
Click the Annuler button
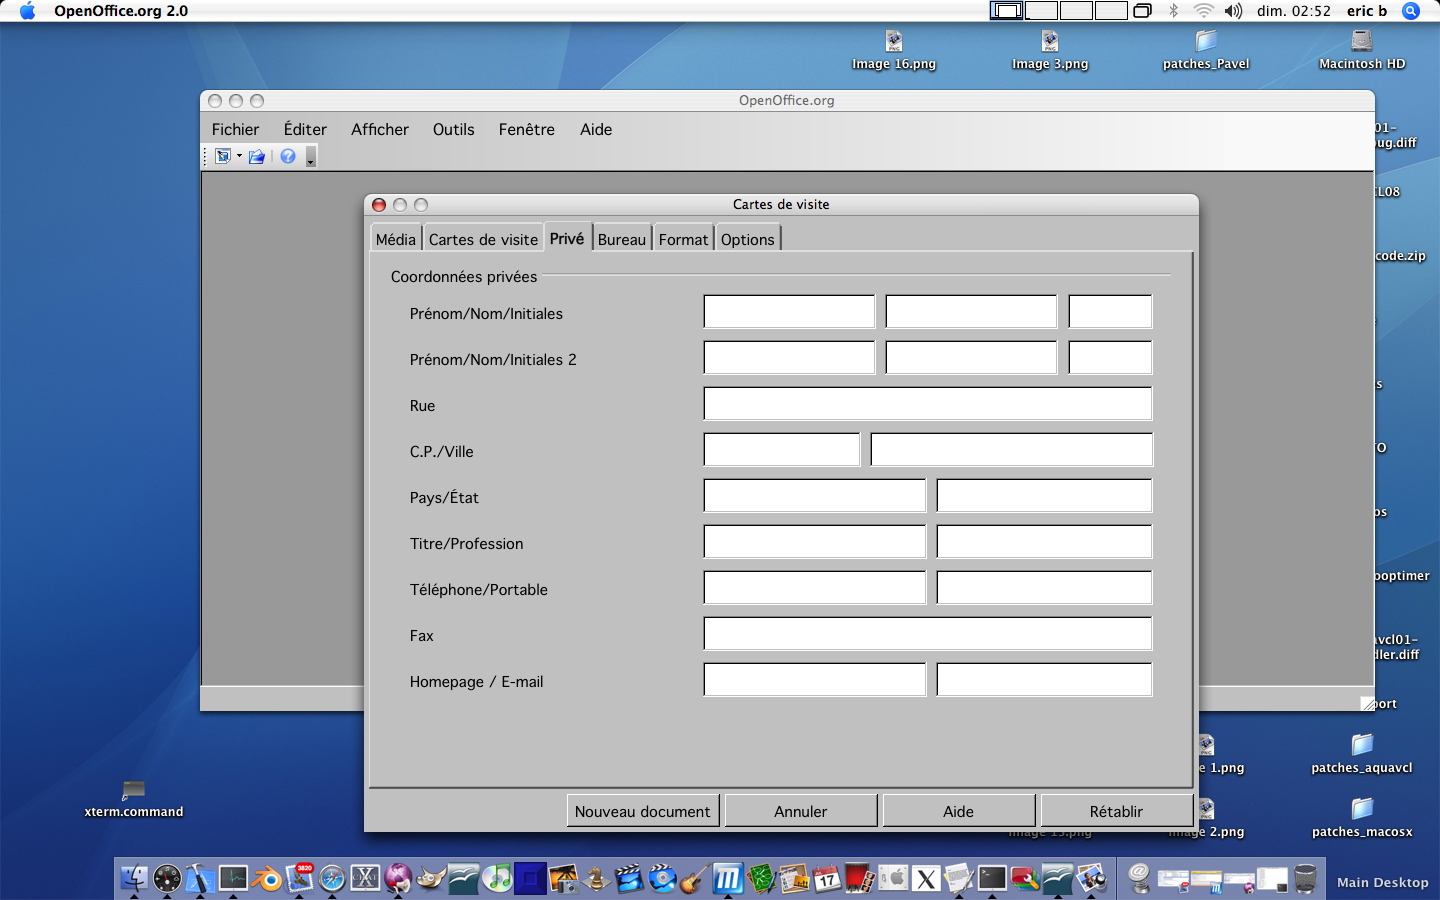(x=801, y=811)
